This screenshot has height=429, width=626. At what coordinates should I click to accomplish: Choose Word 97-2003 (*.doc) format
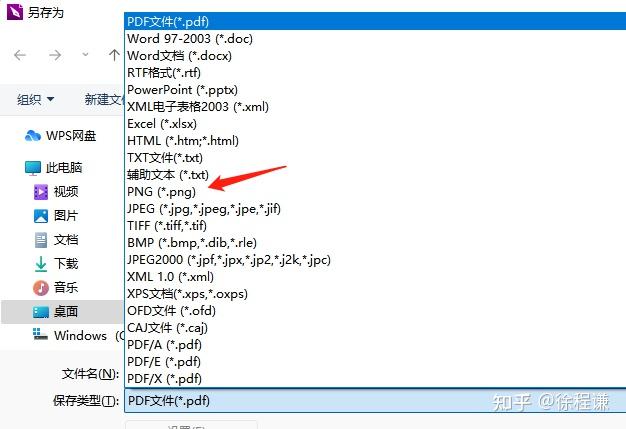click(375, 38)
